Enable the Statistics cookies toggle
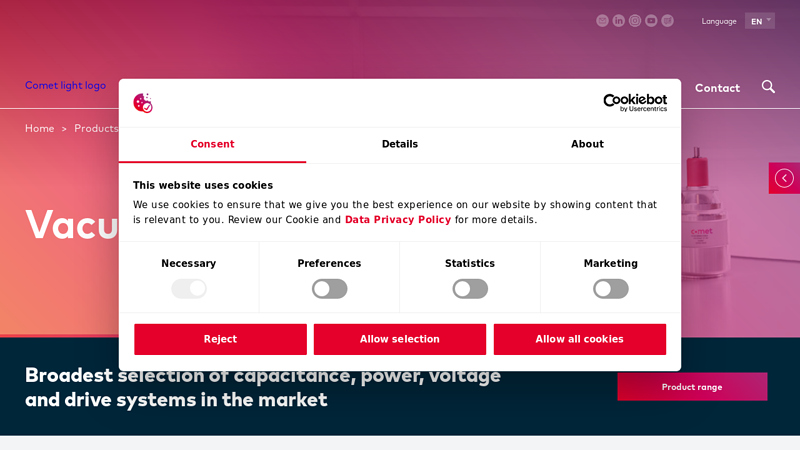Image resolution: width=800 pixels, height=450 pixels. tap(470, 289)
